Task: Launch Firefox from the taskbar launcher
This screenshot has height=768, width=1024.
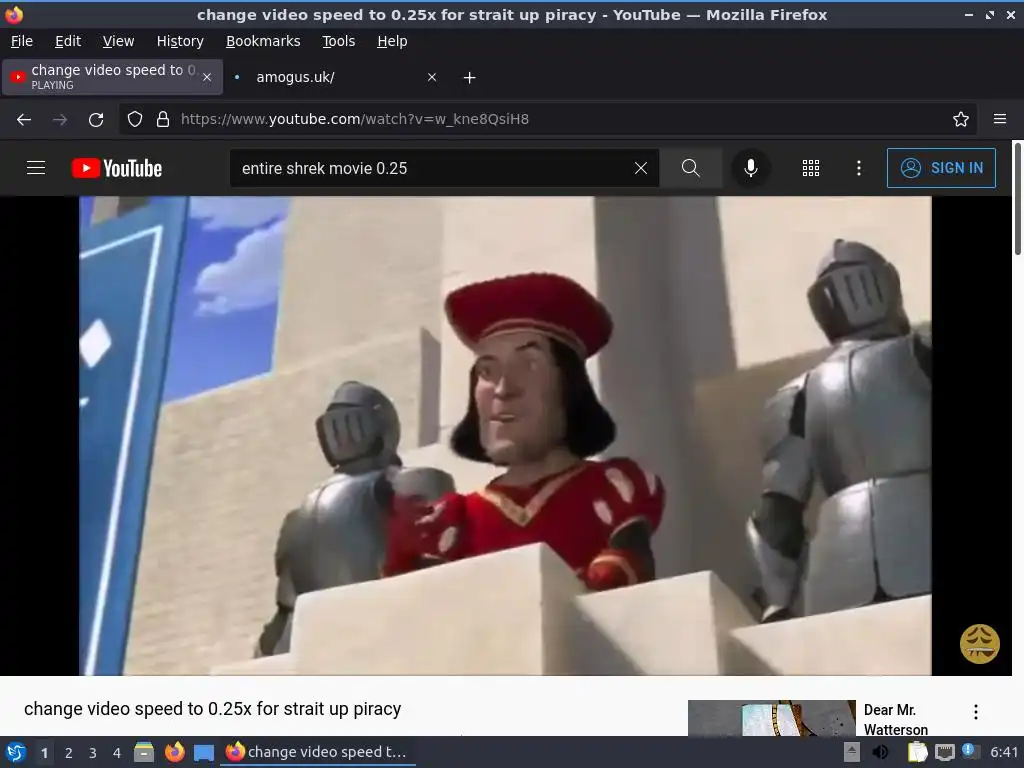Action: click(x=174, y=752)
